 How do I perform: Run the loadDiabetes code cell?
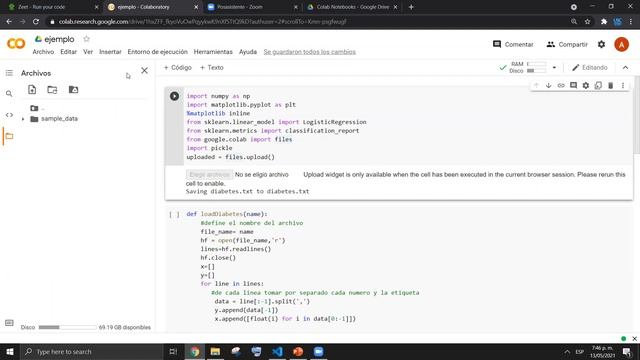click(x=174, y=214)
